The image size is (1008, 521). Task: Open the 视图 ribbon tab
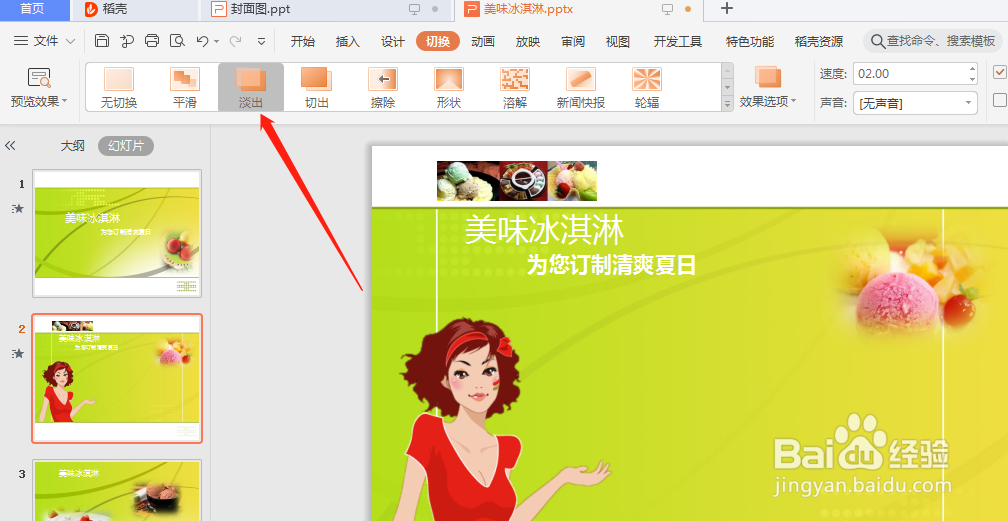click(x=618, y=41)
